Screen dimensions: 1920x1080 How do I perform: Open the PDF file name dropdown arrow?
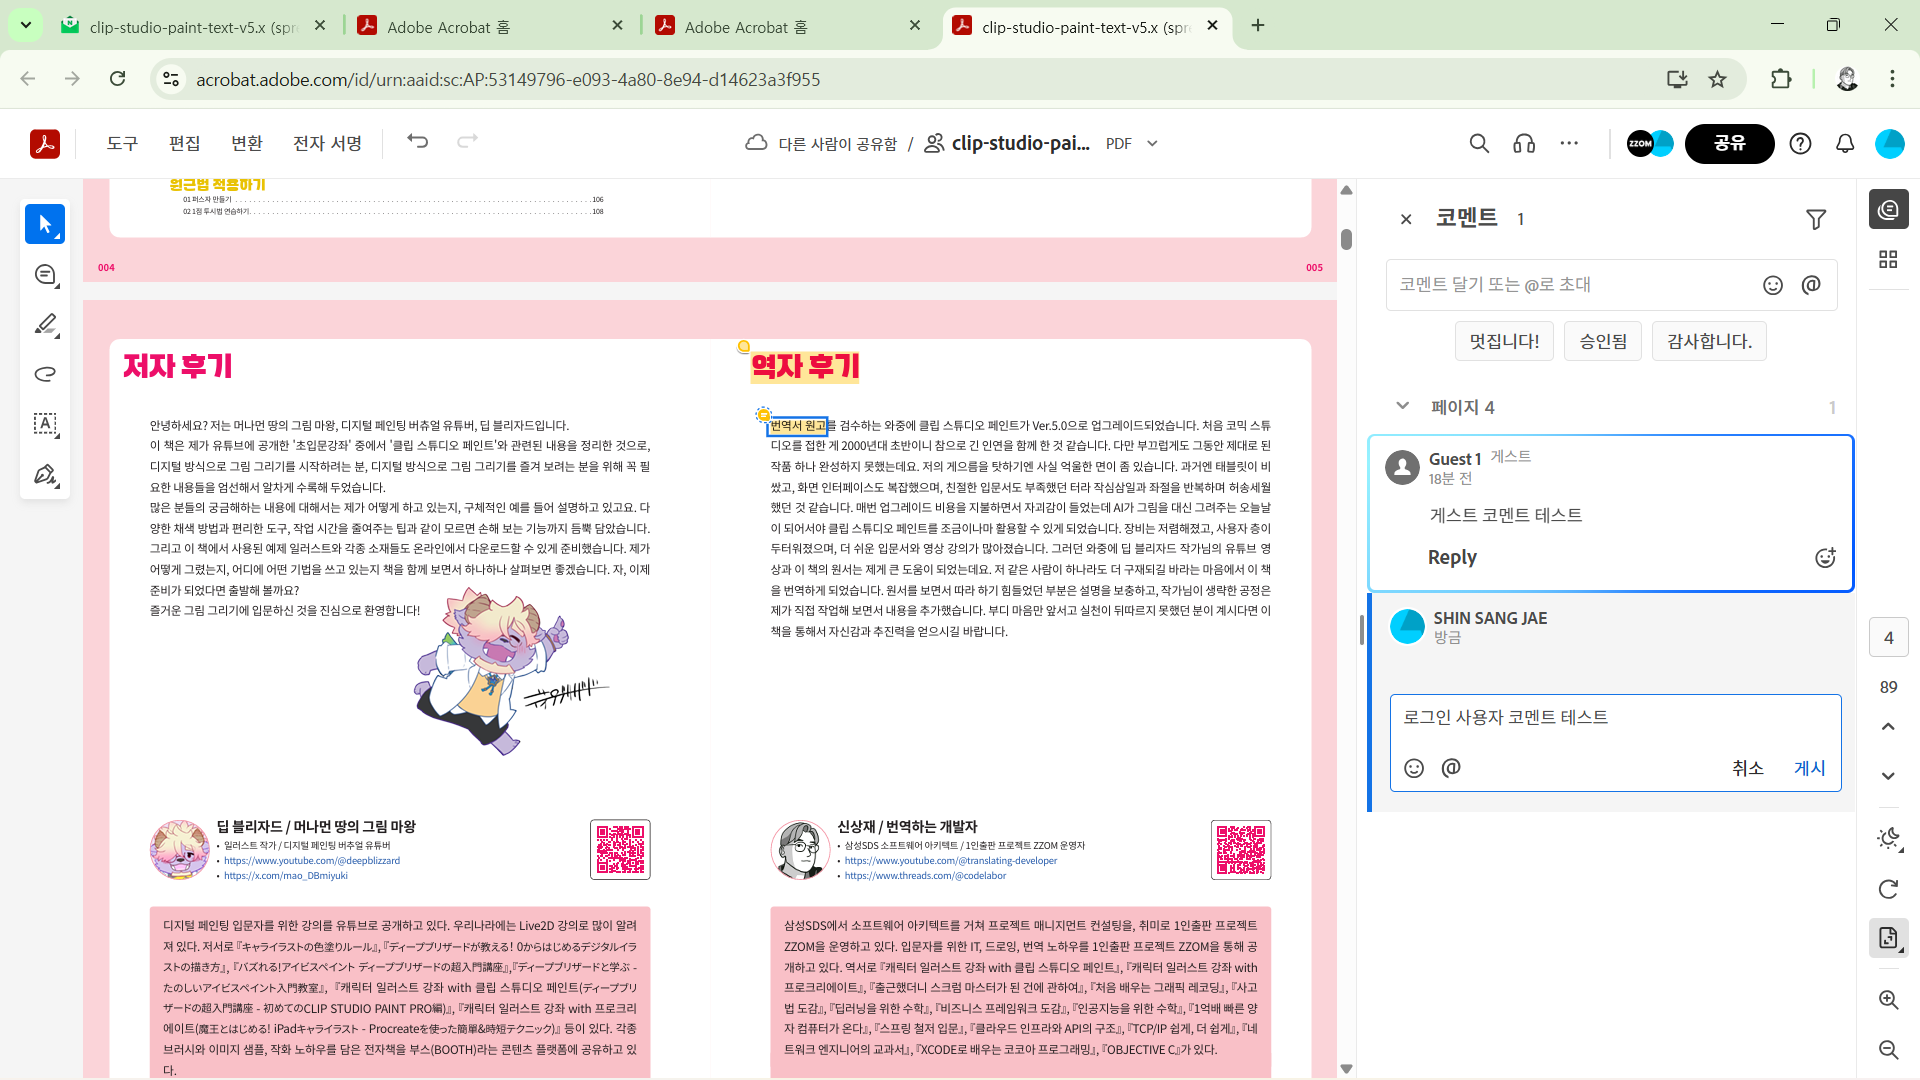tap(1152, 144)
